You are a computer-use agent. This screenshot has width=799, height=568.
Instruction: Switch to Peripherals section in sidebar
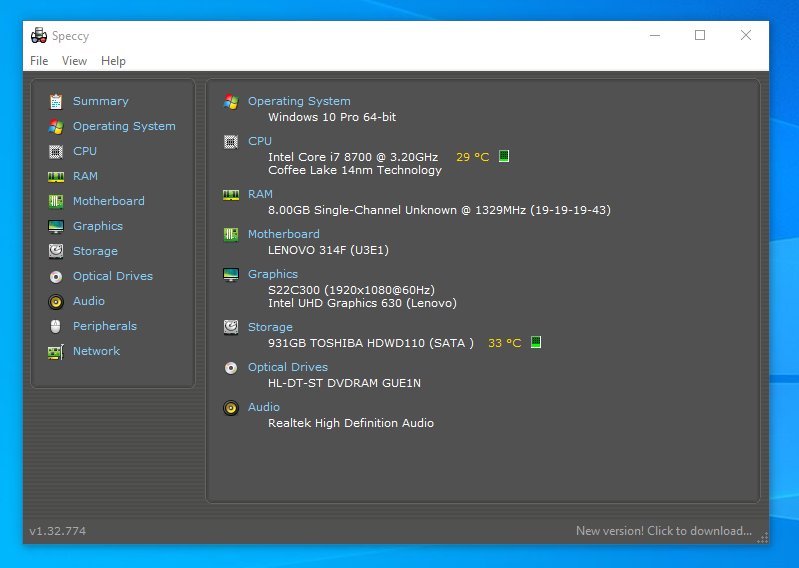pos(105,326)
